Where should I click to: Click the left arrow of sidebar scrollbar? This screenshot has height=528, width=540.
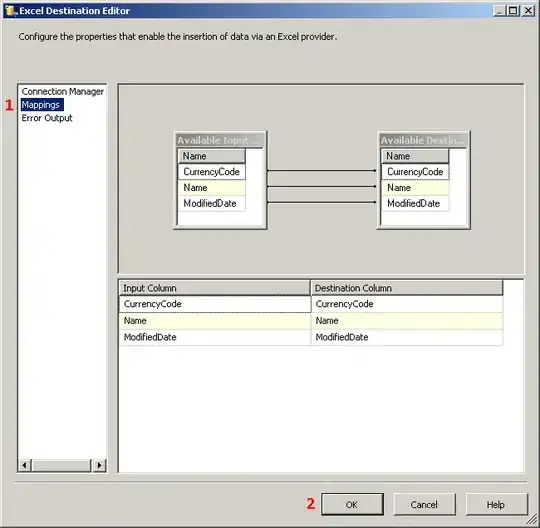tap(24, 465)
